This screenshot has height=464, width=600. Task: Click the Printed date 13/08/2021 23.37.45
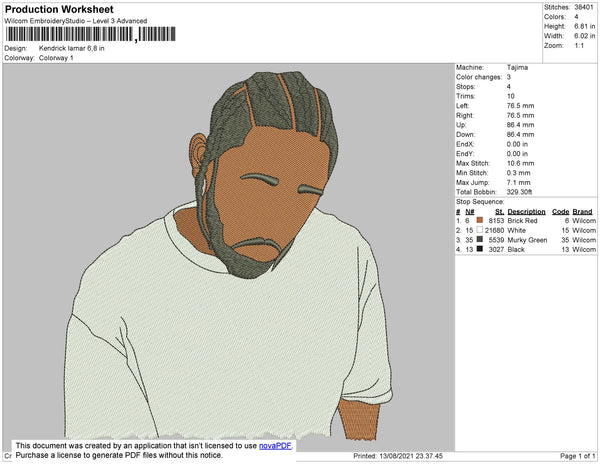coord(398,456)
